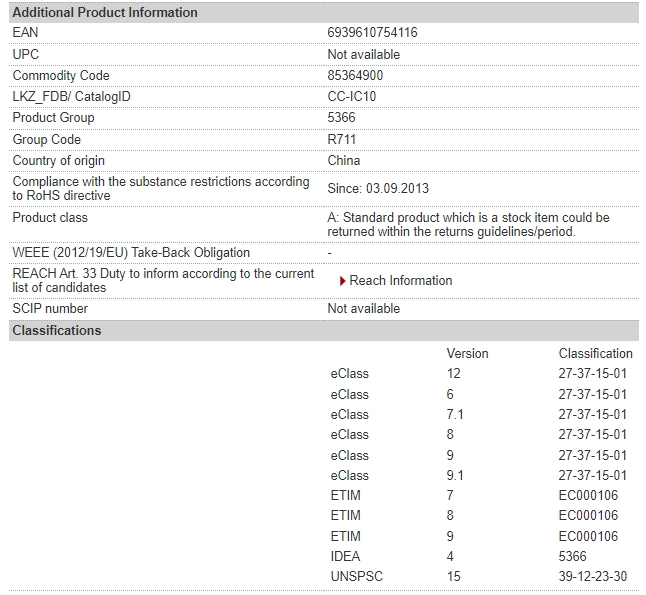Viewport: 646px width, 595px height.
Task: Open the Reach Information link
Action: click(400, 281)
